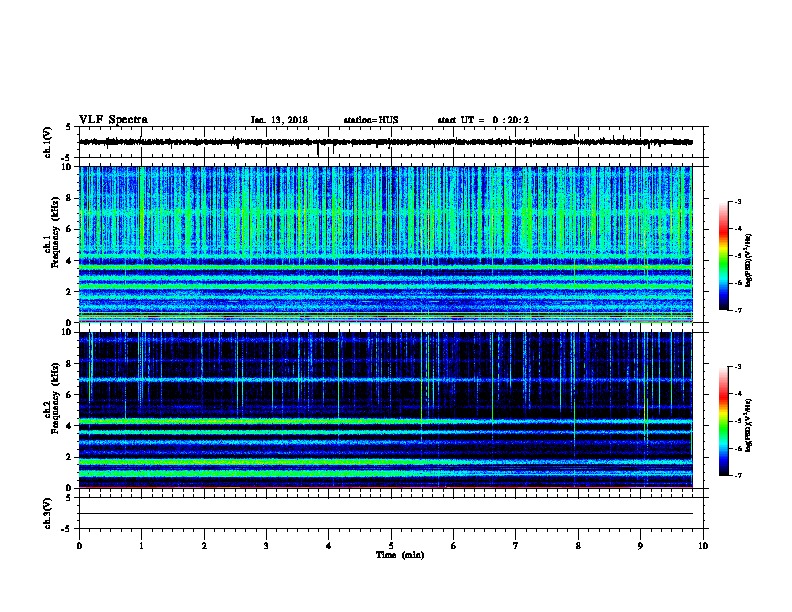Viewport: 792px width, 612px height.
Task: Click the "-5" tick of ch.1(V) axis
Action: (x=67, y=158)
